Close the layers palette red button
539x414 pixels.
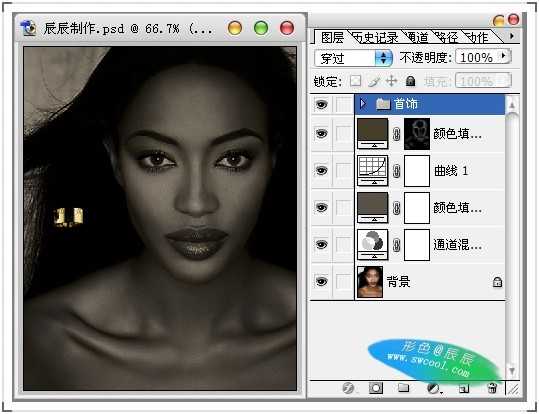(x=514, y=19)
